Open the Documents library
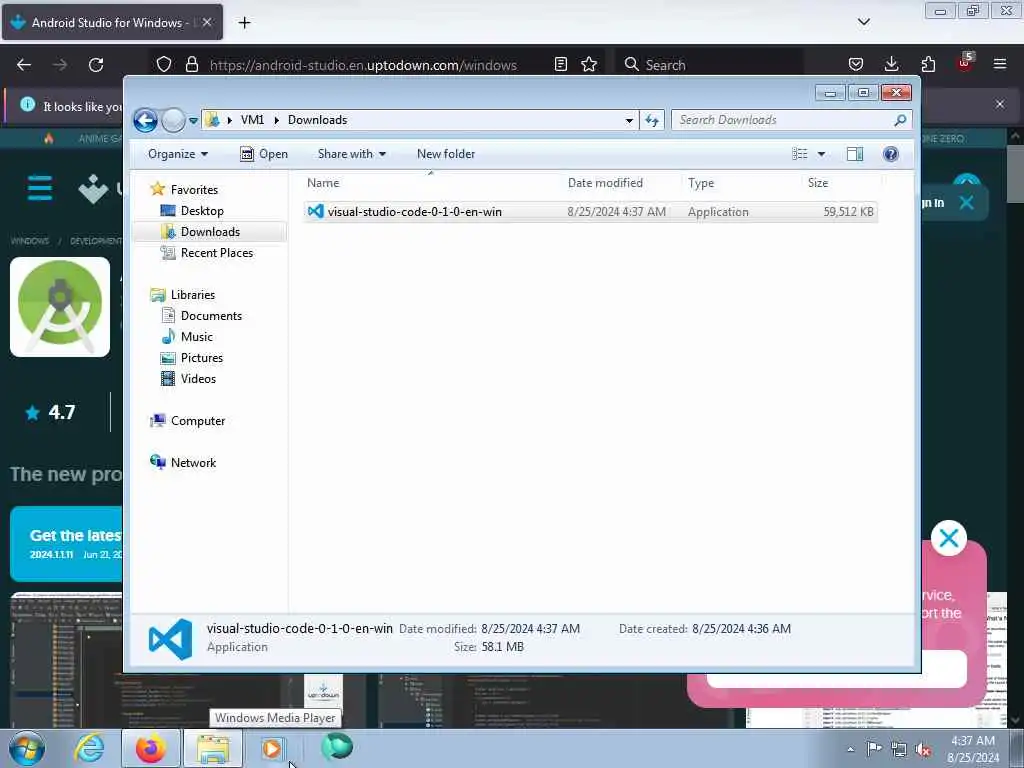The image size is (1024, 768). pyautogui.click(x=211, y=315)
